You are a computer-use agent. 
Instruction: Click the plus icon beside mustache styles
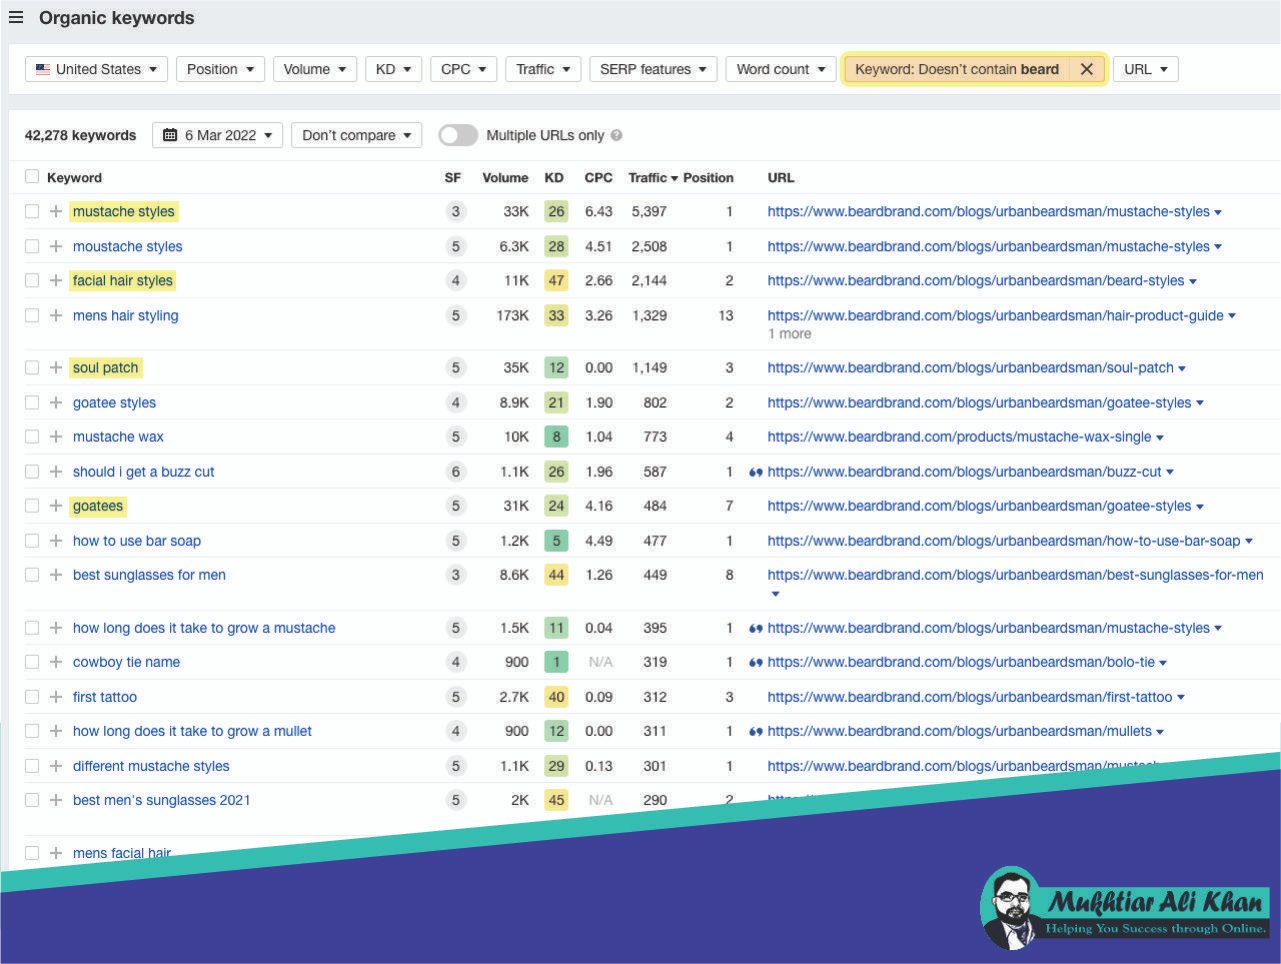56,211
